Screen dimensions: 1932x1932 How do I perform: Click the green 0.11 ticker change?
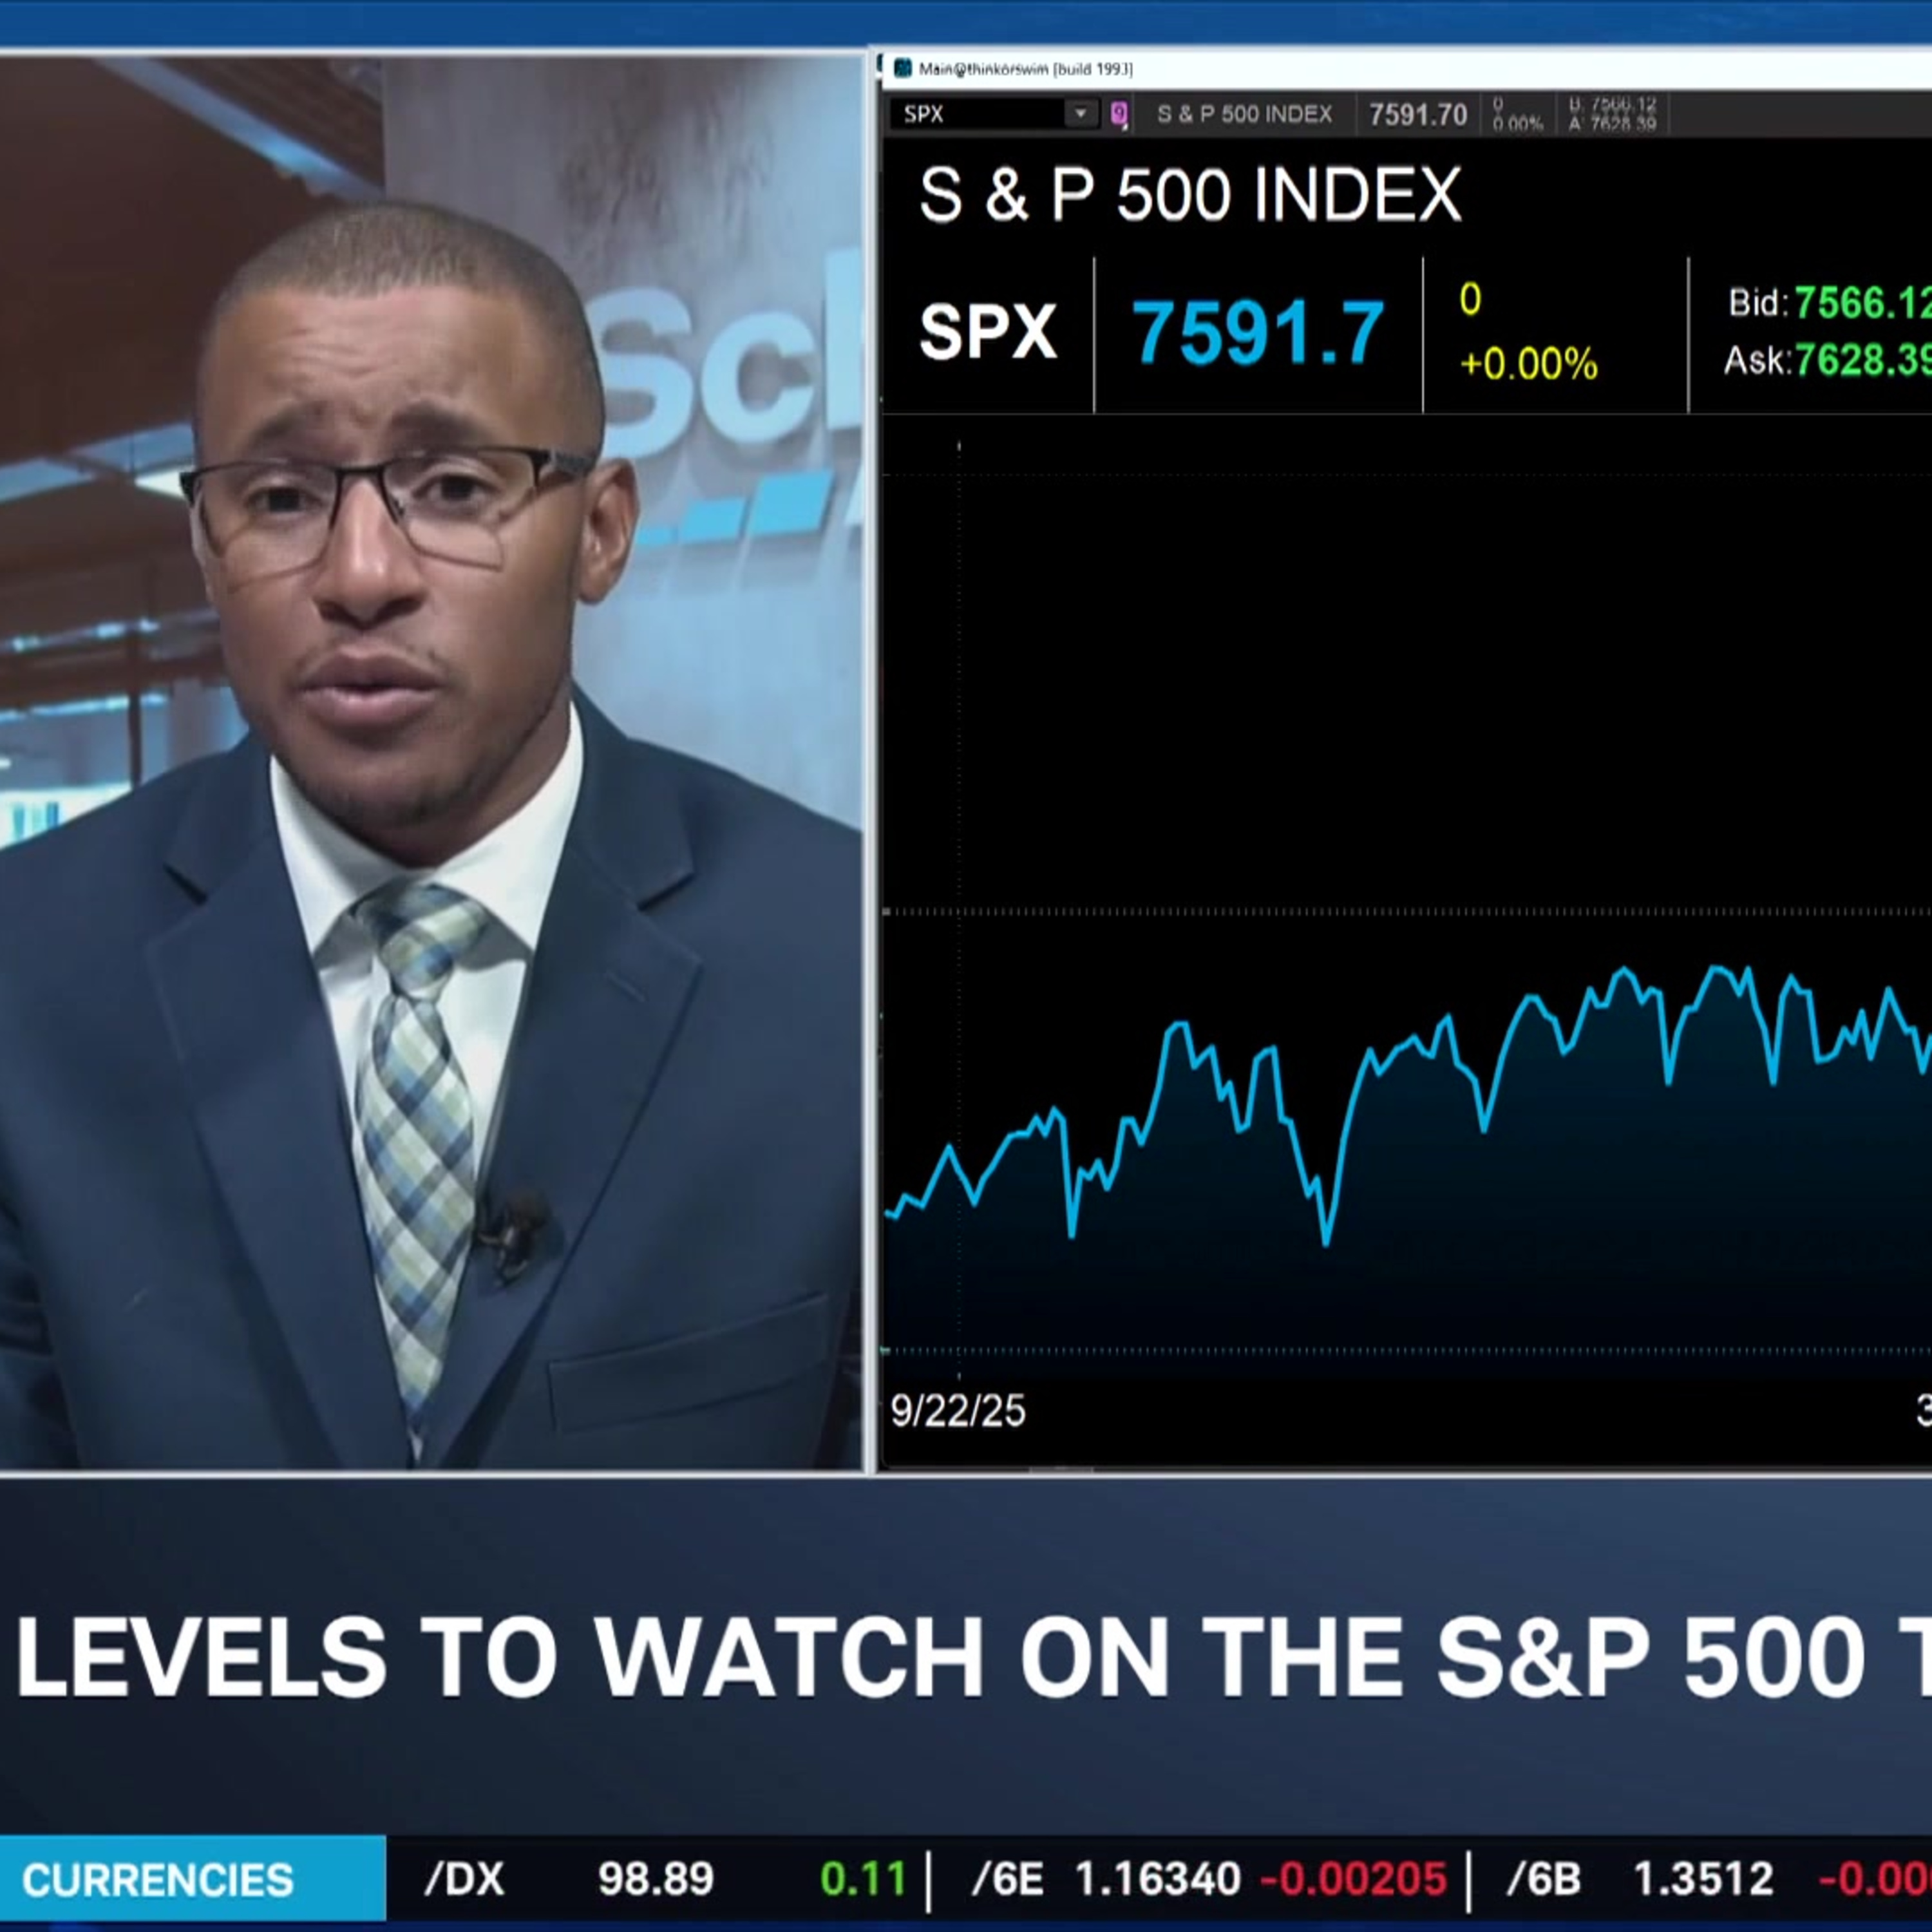click(863, 1879)
